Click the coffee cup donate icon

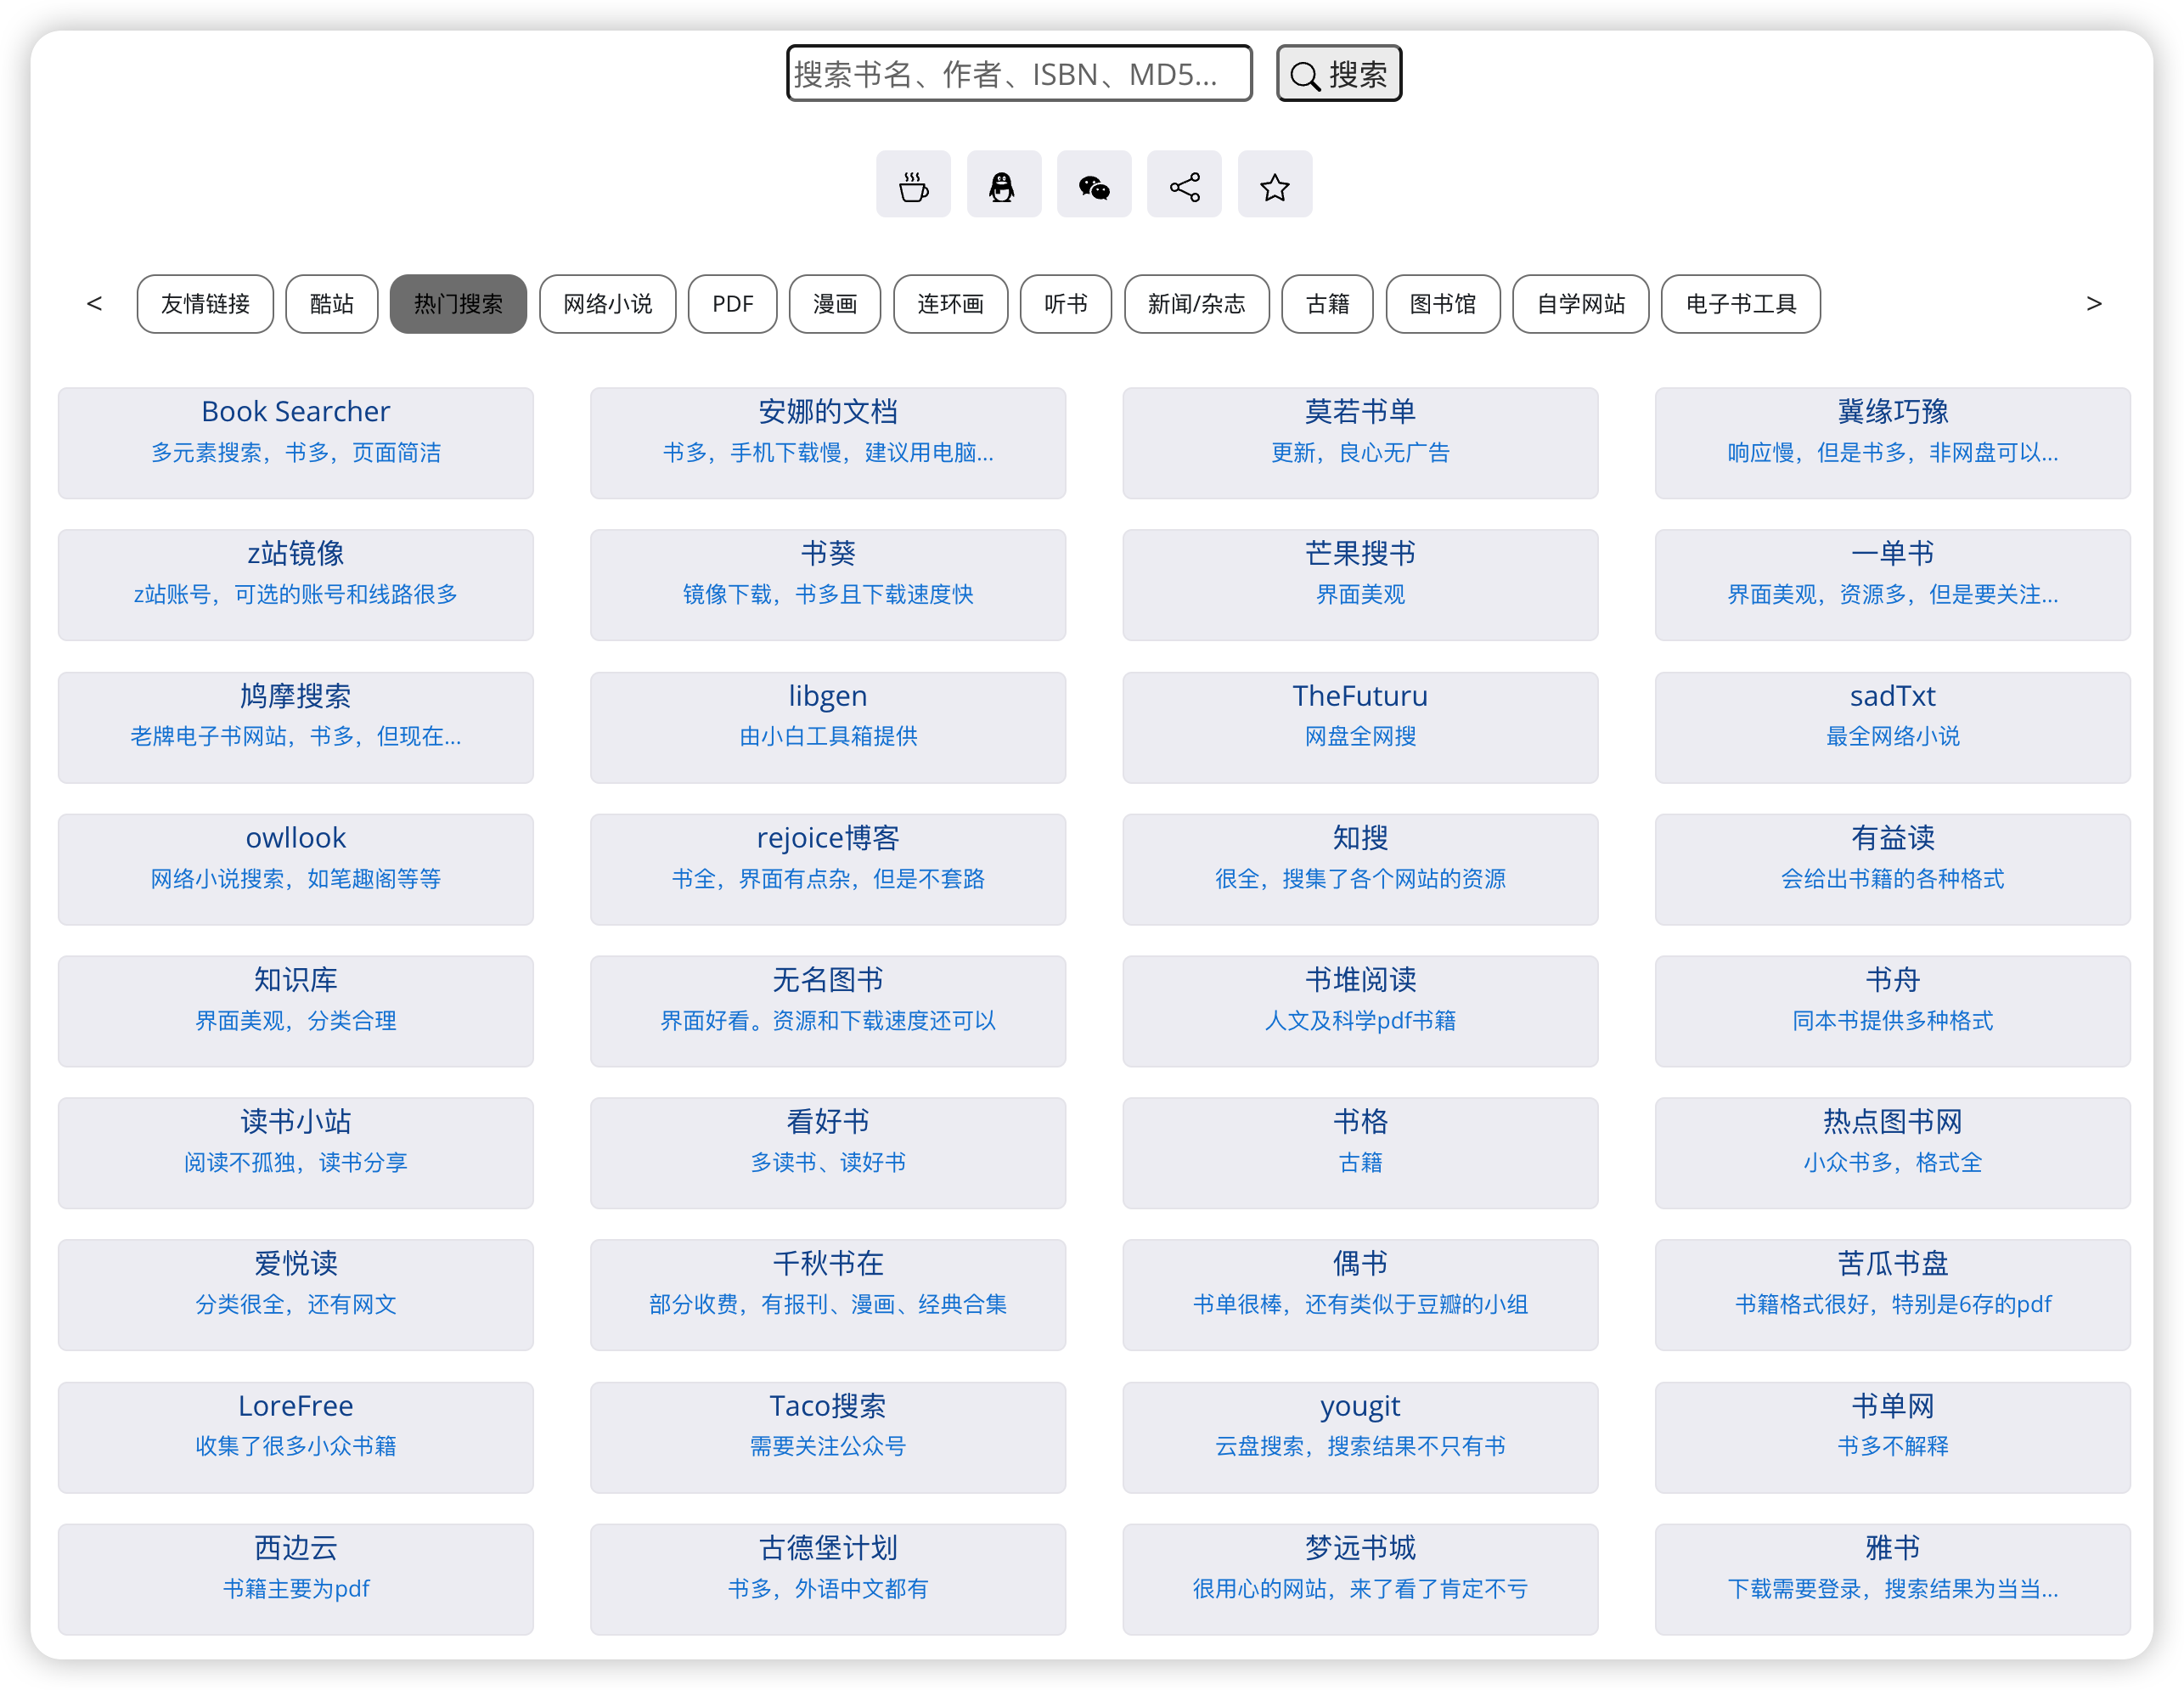tap(913, 185)
